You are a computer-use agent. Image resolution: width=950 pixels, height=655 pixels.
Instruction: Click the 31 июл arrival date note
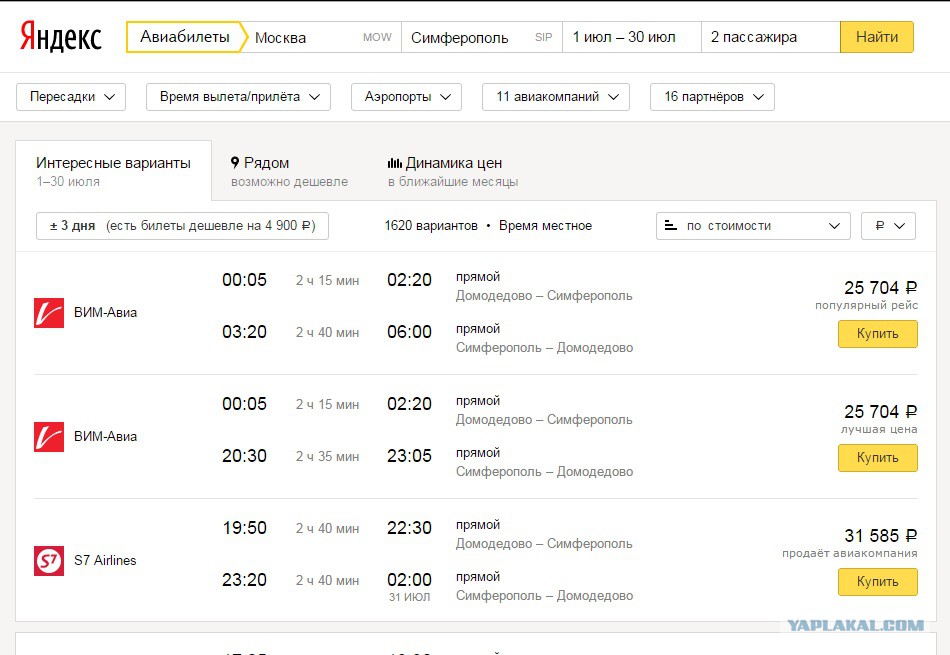click(410, 597)
